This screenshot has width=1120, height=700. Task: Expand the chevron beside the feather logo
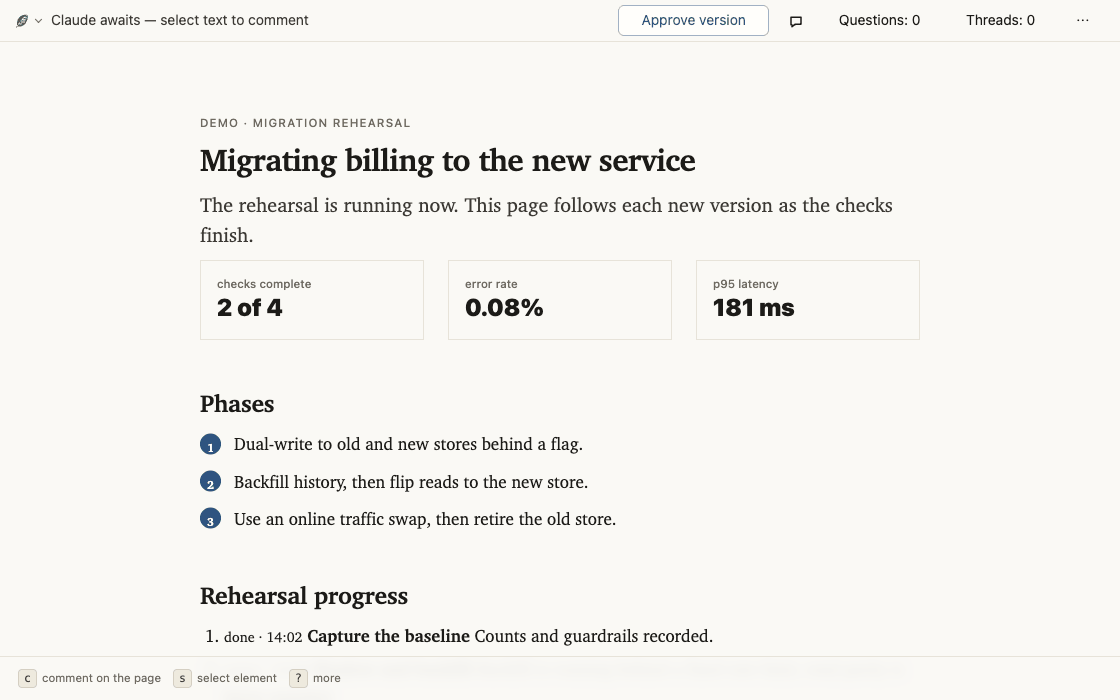click(x=39, y=21)
